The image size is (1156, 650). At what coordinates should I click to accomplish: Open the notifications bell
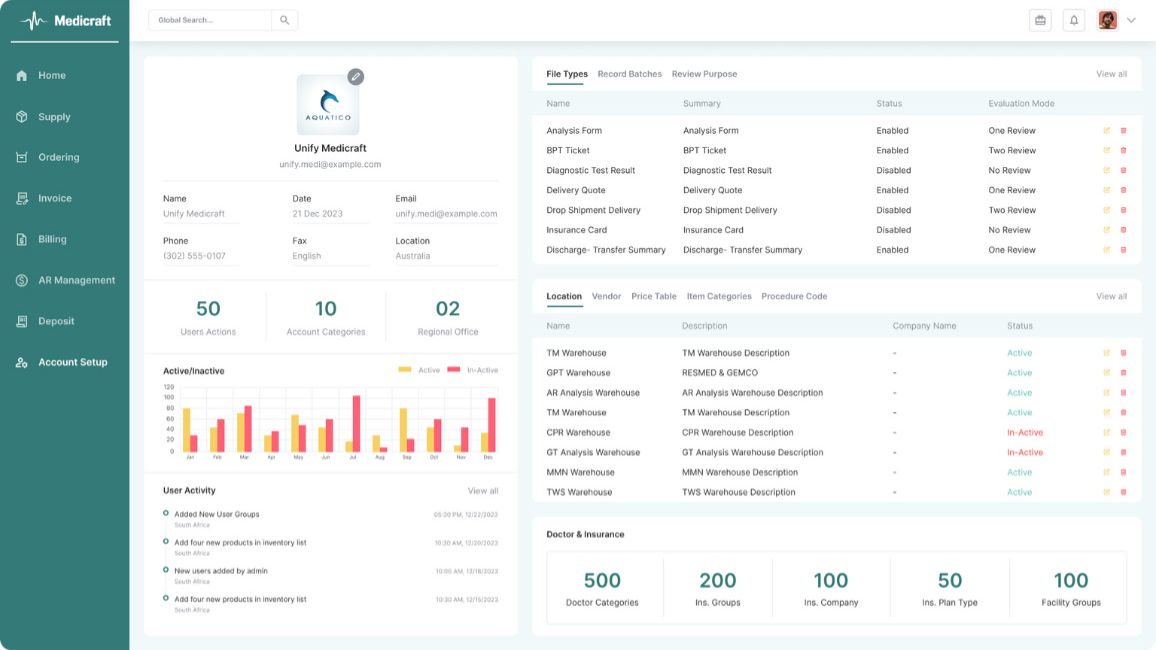tap(1074, 20)
